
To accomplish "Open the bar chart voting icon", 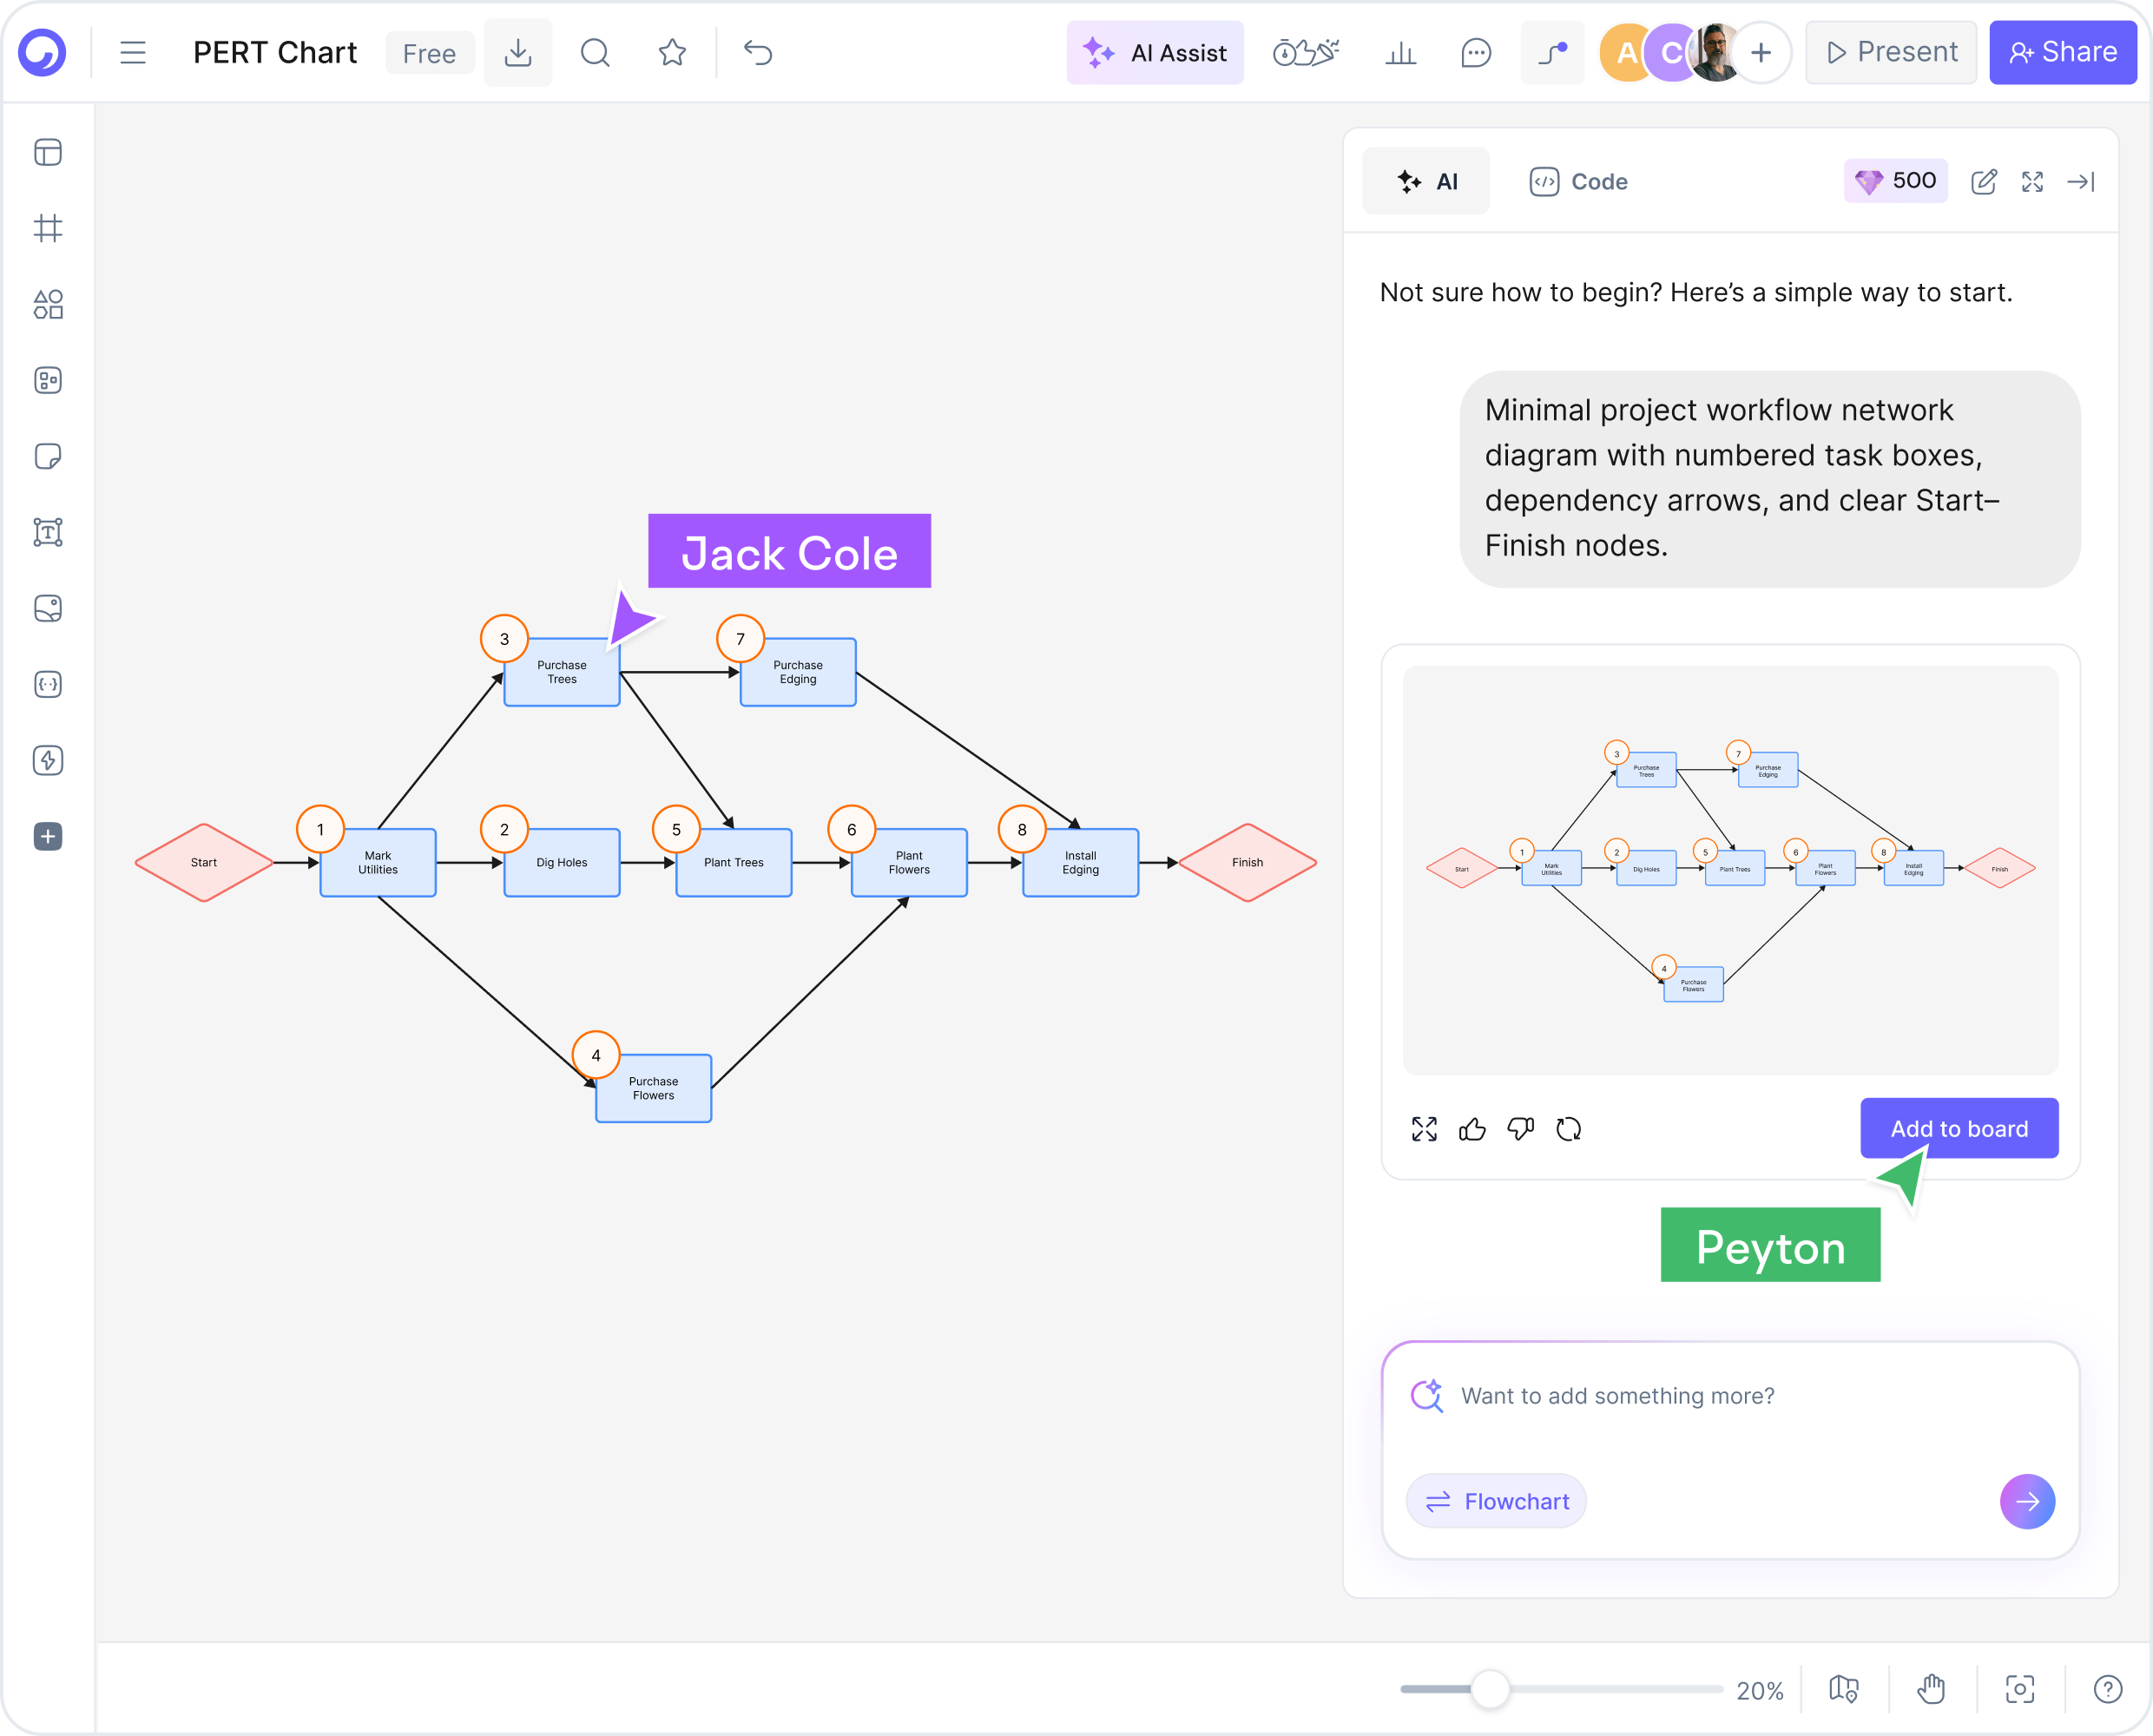I will pos(1400,53).
